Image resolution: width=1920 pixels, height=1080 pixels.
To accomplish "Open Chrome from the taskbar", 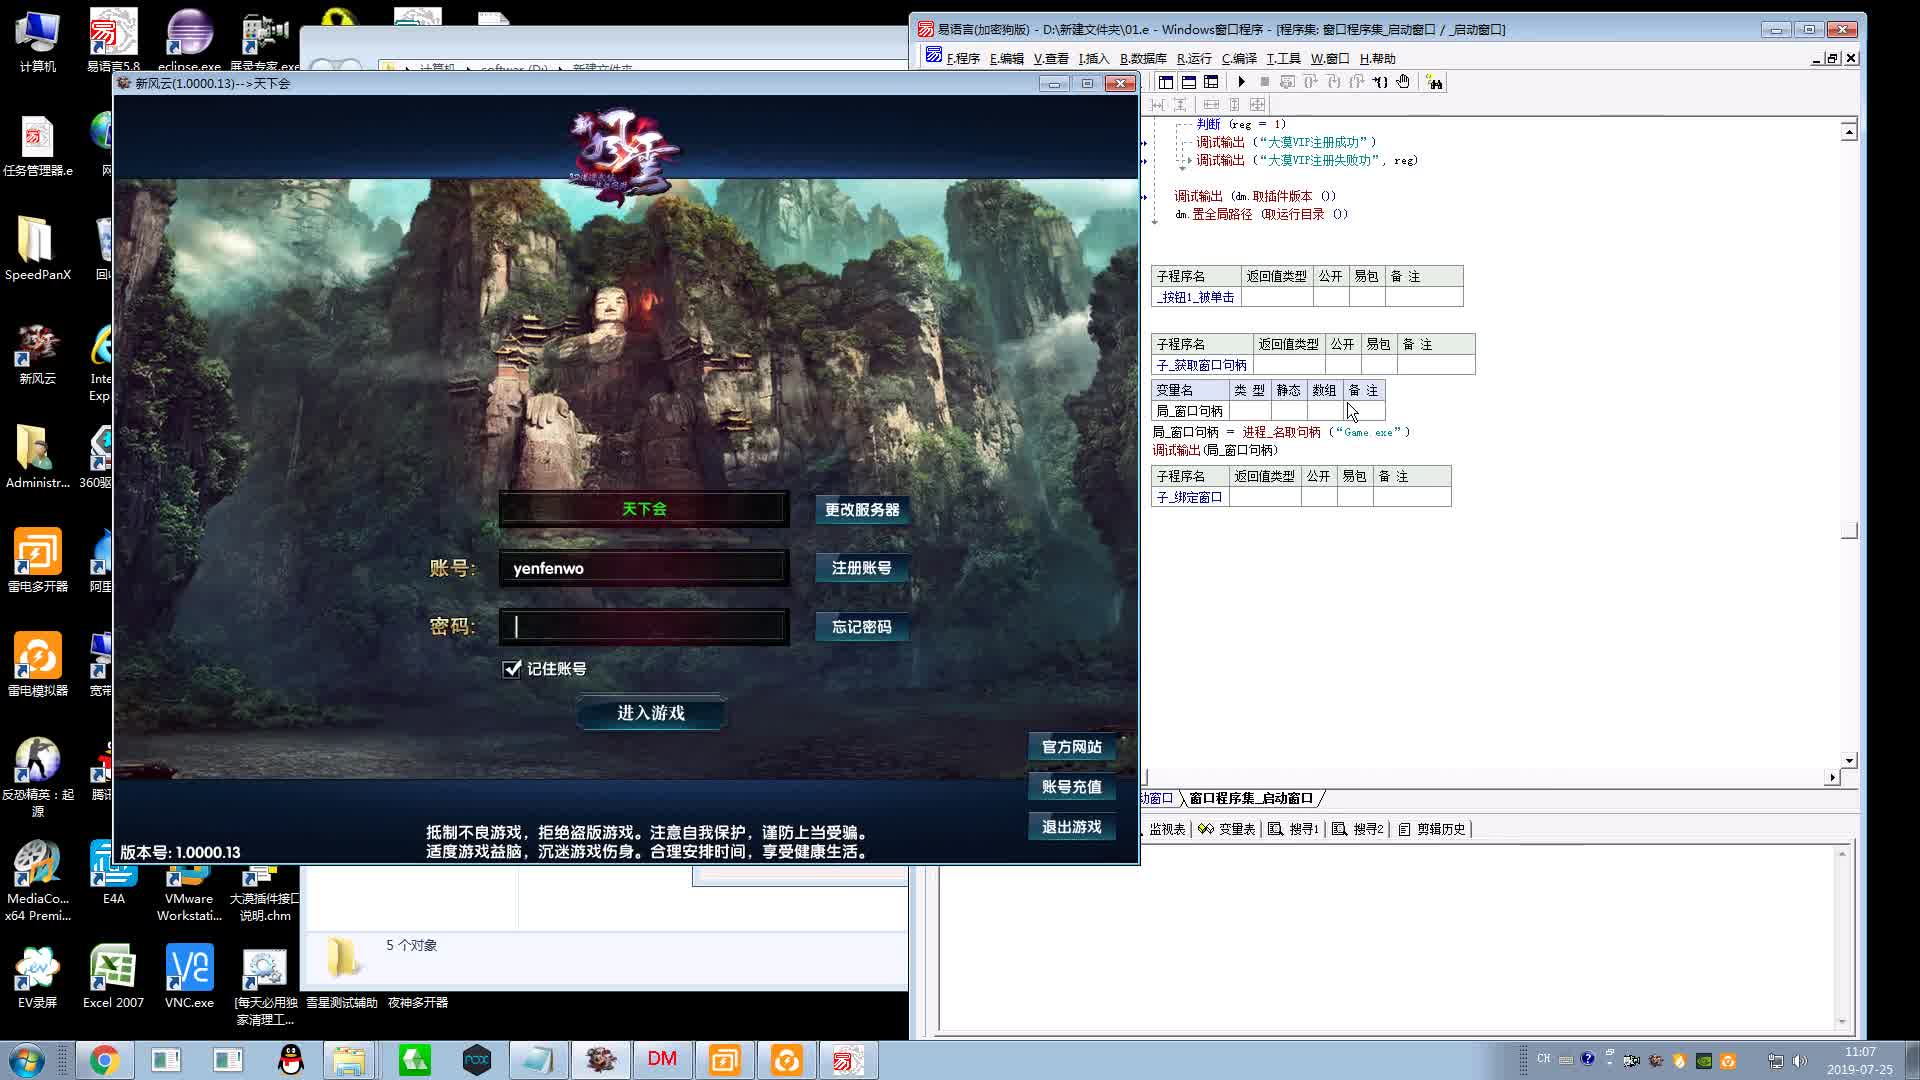I will click(x=104, y=1060).
